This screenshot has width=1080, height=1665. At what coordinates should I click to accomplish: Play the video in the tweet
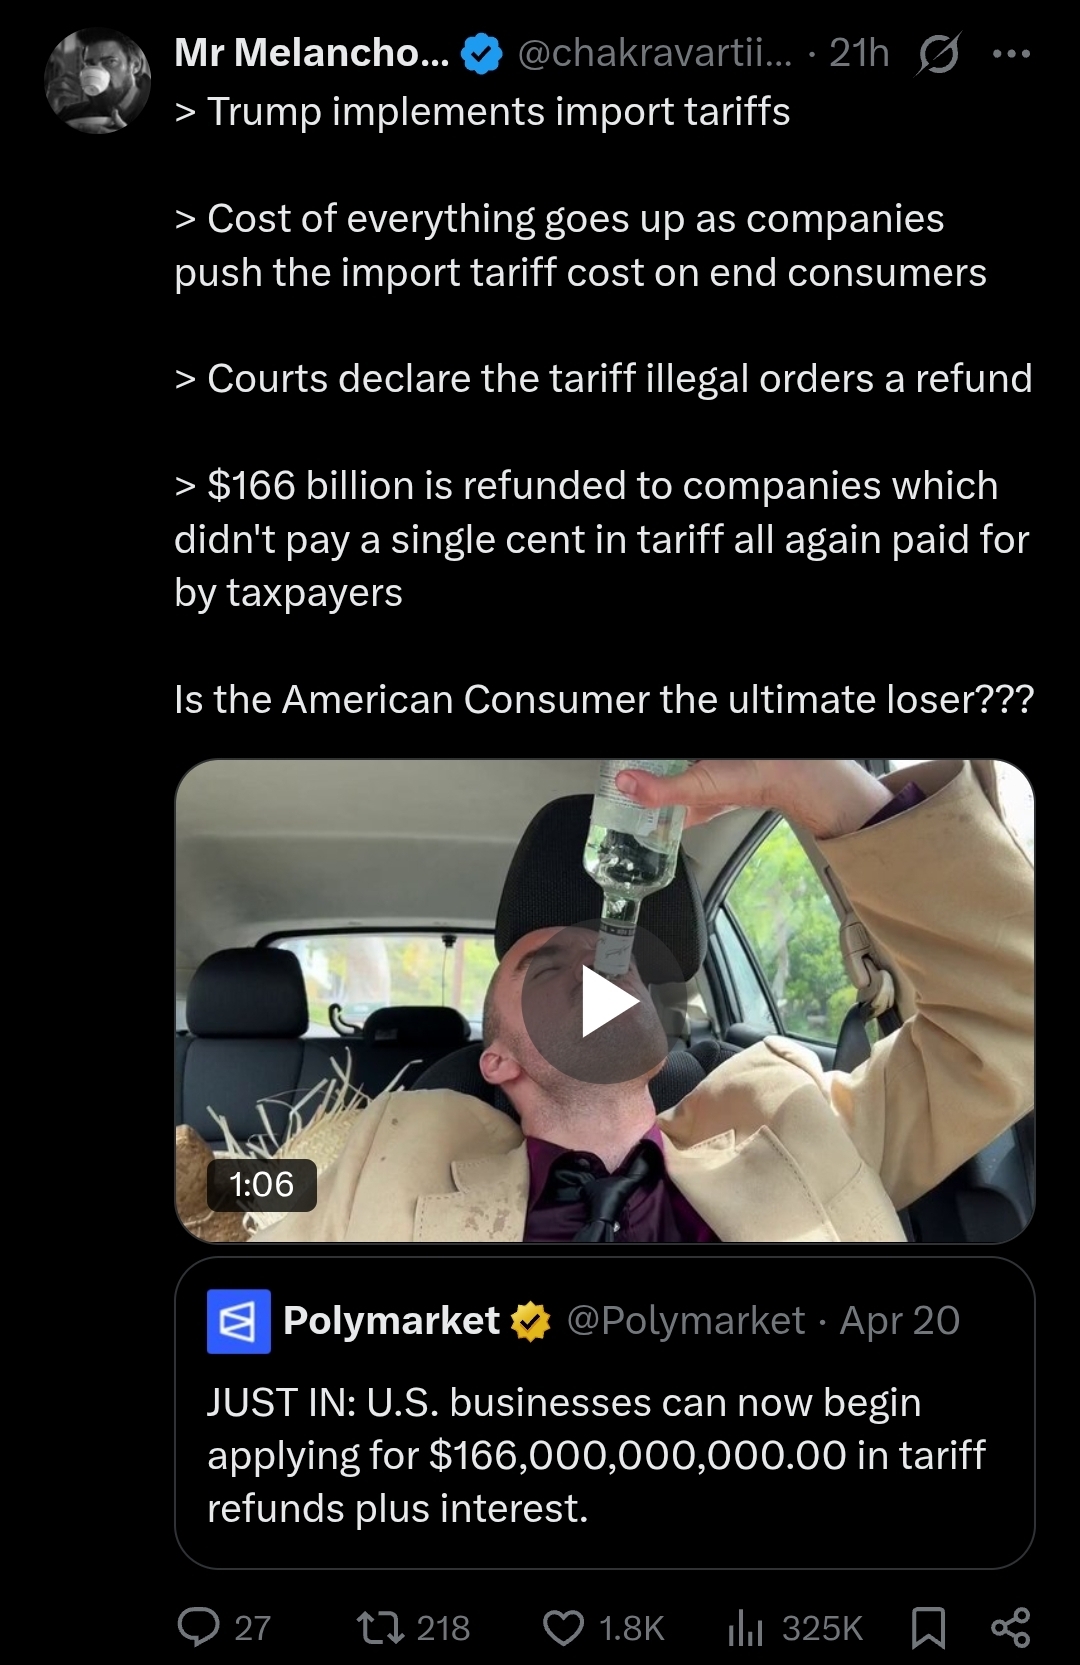pos(604,1001)
